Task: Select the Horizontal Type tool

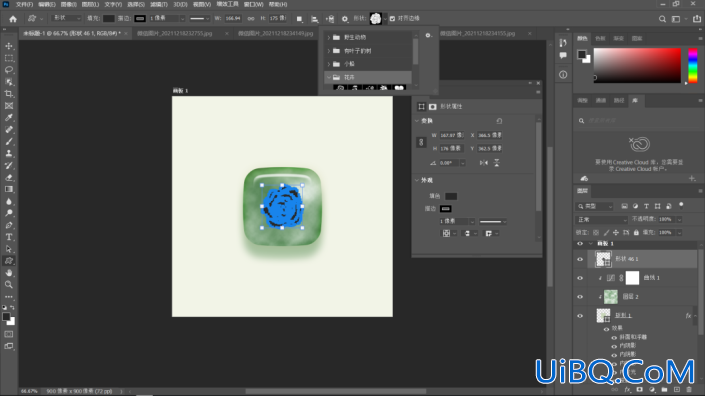Action: pyautogui.click(x=9, y=237)
